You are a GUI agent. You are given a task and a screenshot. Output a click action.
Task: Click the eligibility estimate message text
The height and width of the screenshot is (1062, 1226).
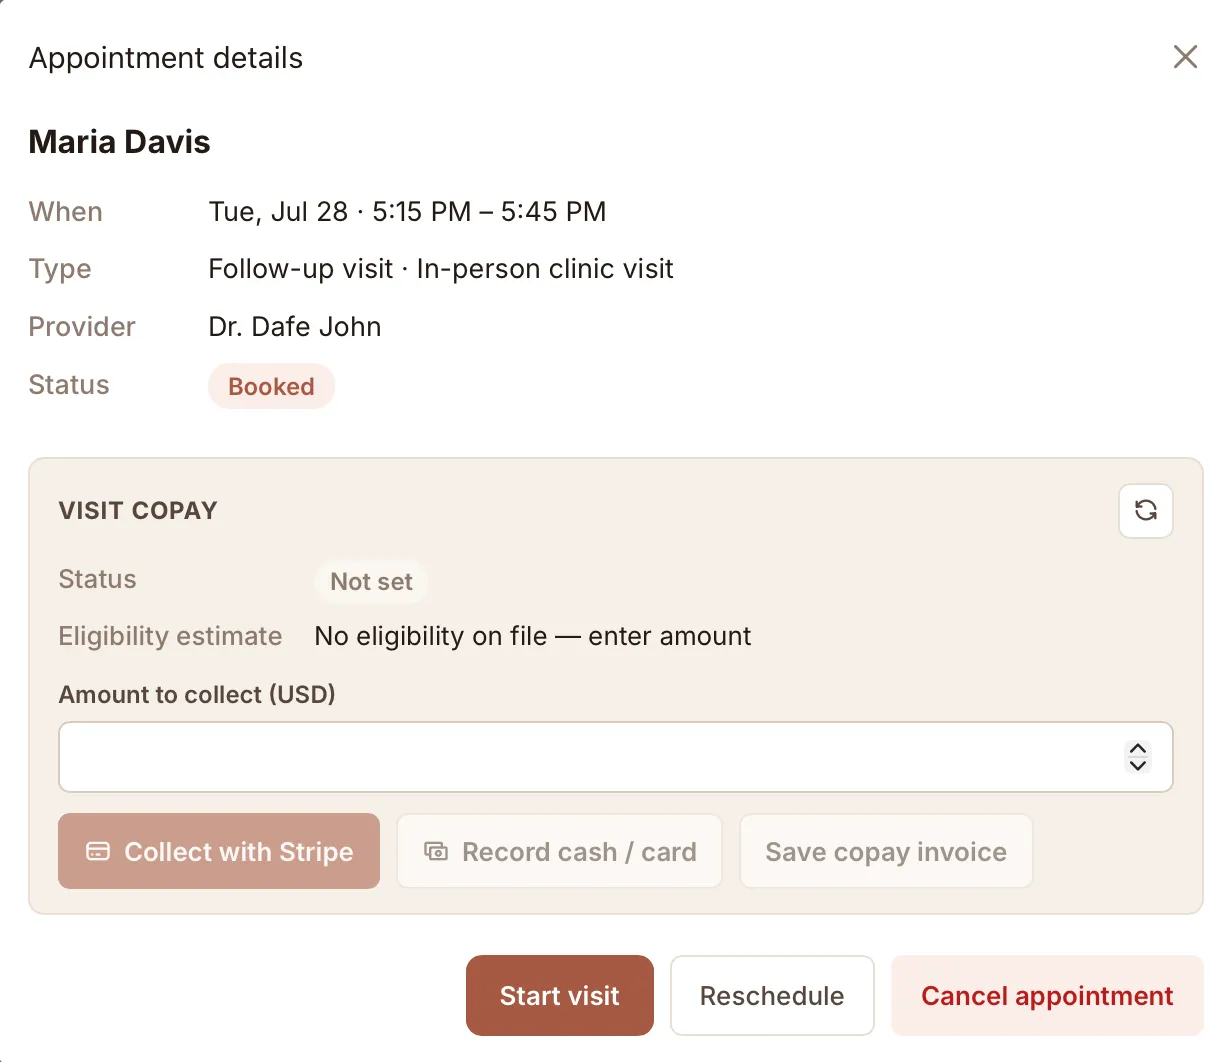click(x=533, y=636)
